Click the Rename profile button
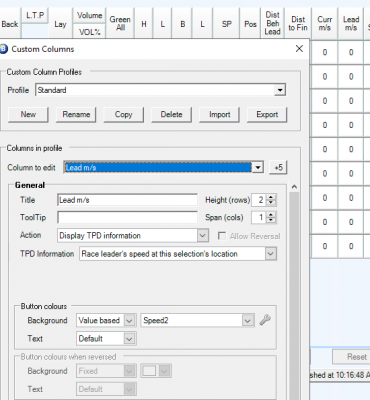Screen dimensions: 370x400 point(76,115)
